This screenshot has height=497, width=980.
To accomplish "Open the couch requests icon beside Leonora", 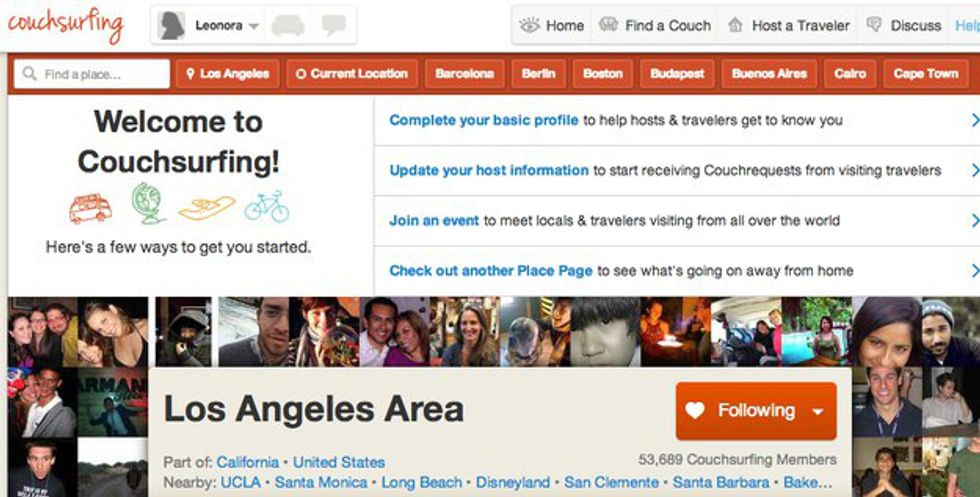I will pos(288,25).
